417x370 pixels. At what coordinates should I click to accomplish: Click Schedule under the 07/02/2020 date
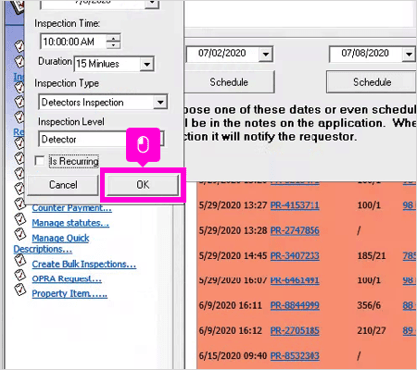click(x=229, y=82)
